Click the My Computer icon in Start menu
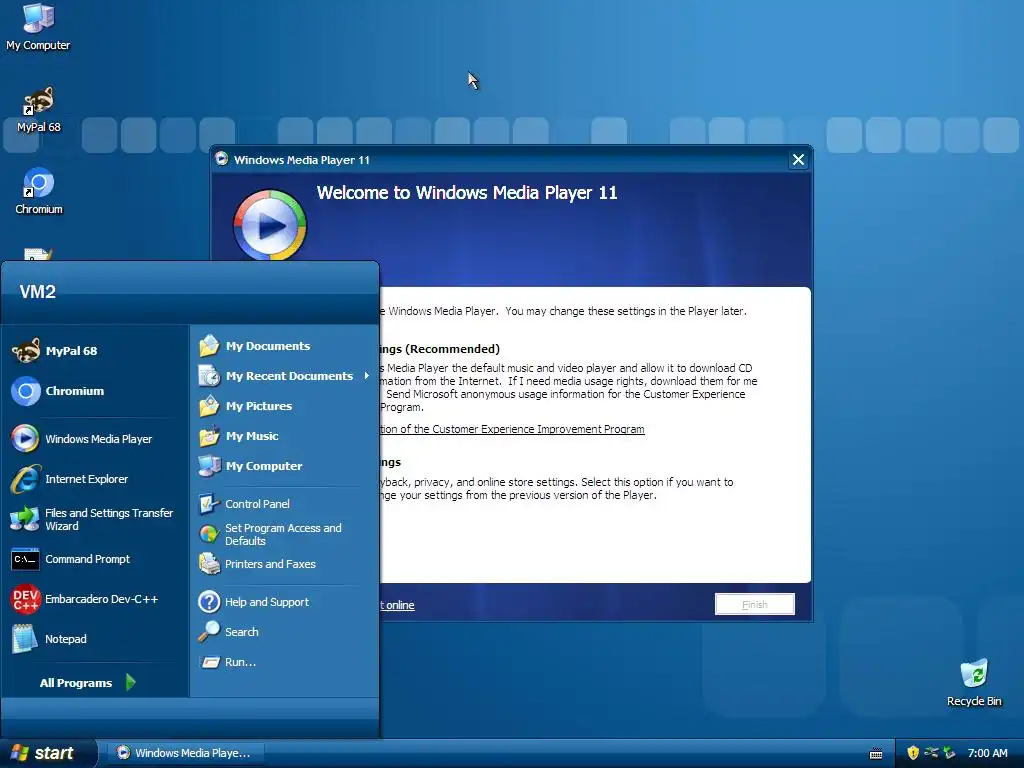The image size is (1024, 768). (x=209, y=466)
